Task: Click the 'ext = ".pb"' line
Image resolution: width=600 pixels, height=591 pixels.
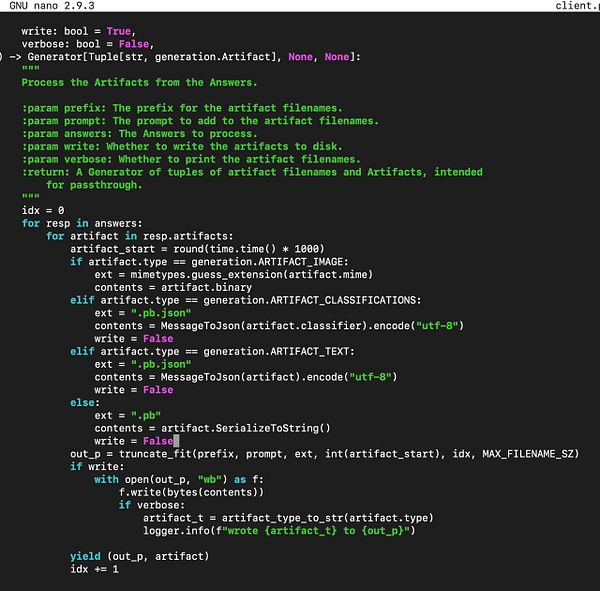Action: coord(127,415)
